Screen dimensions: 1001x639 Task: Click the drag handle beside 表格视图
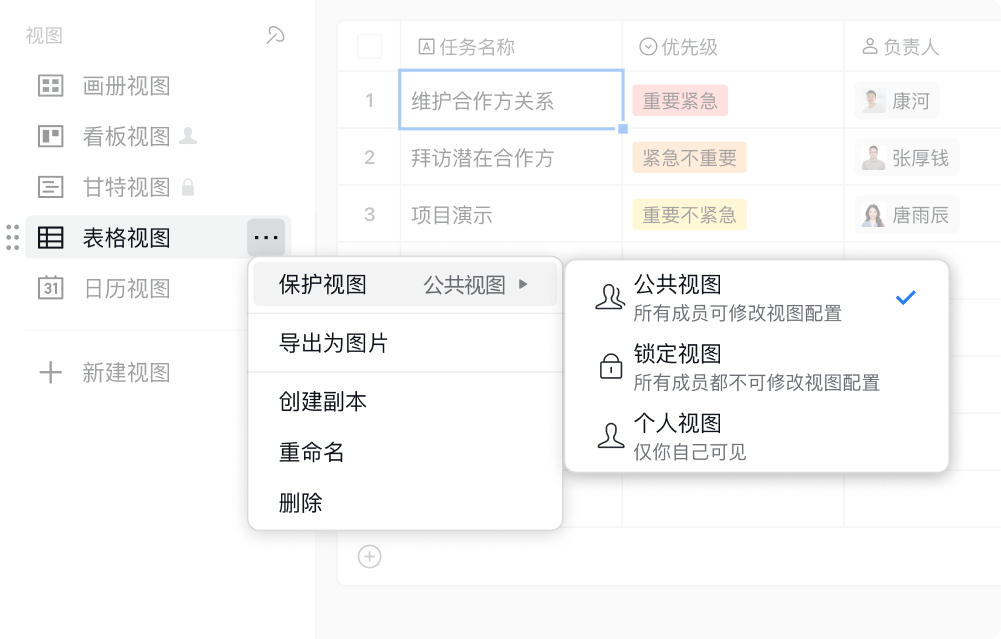point(12,237)
